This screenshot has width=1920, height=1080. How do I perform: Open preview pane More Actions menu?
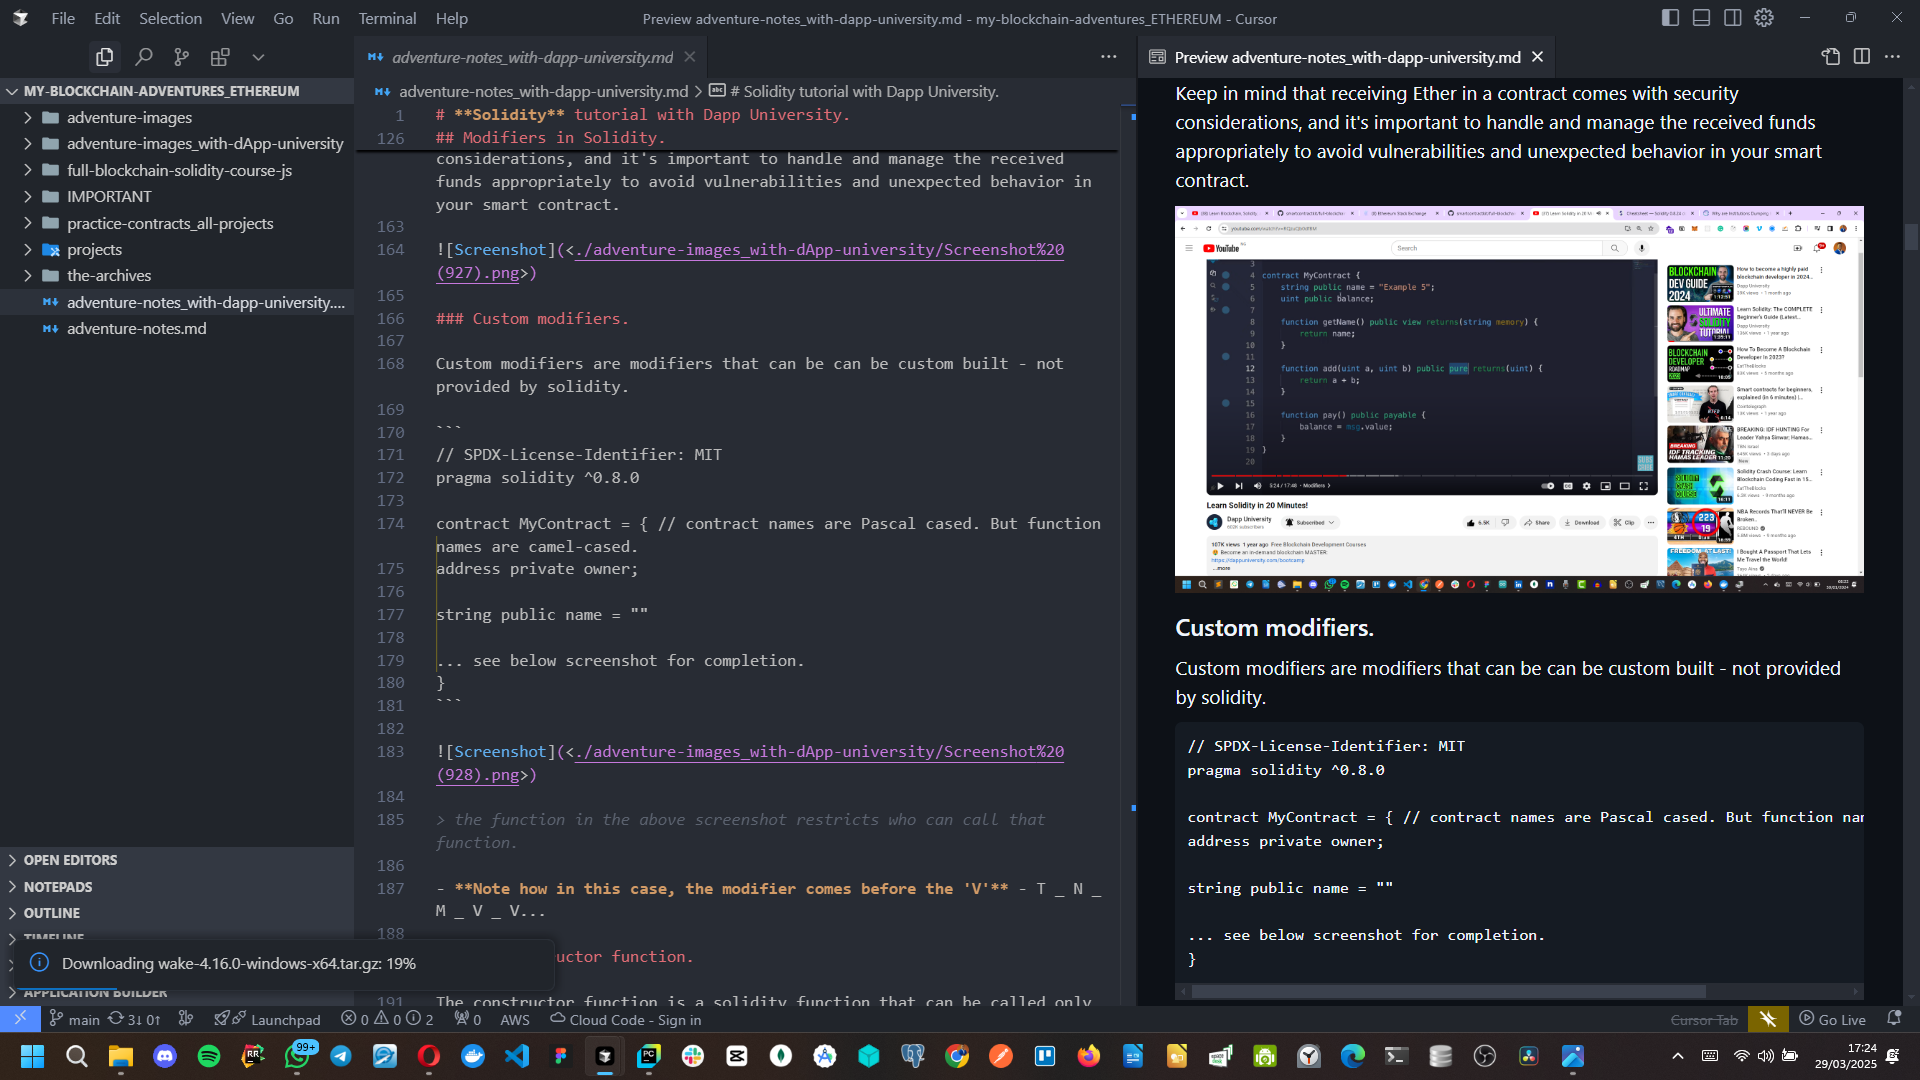coord(1892,57)
